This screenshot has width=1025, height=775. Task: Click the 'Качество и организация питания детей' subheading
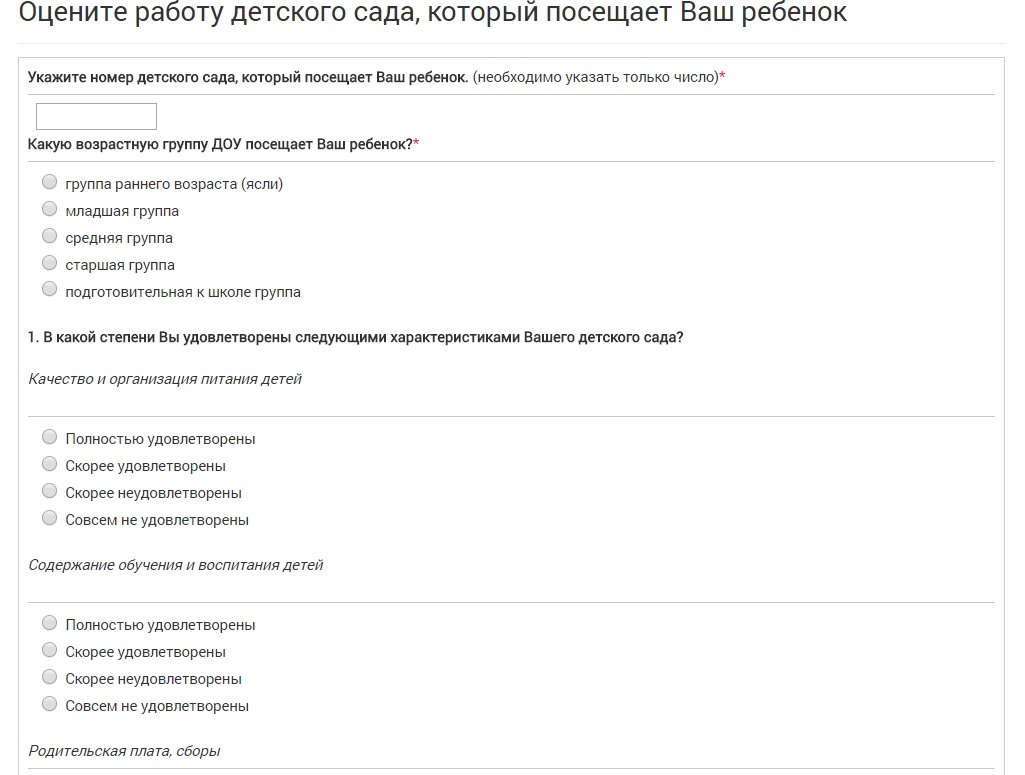click(165, 379)
